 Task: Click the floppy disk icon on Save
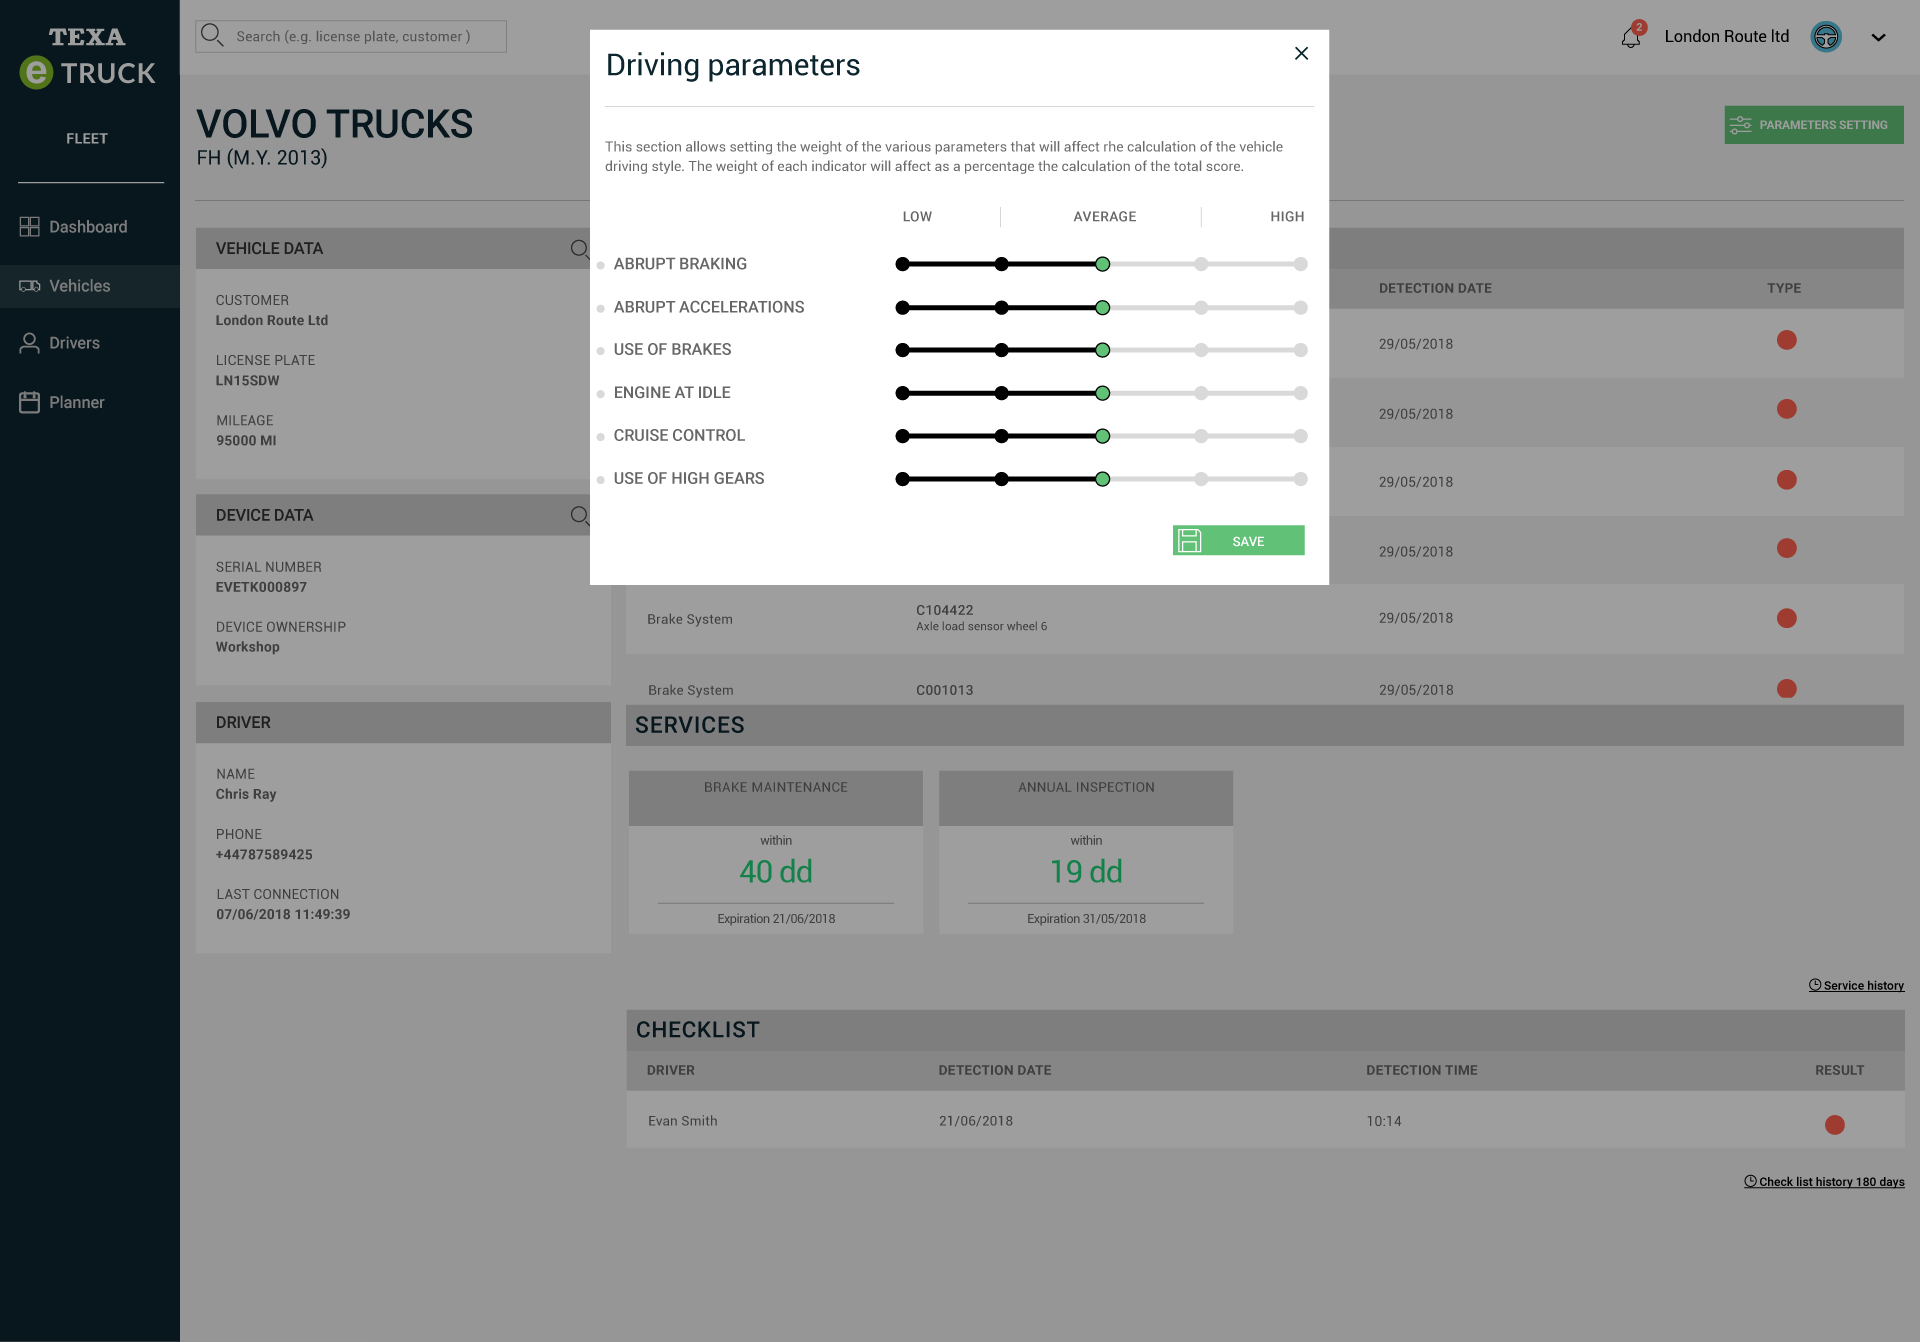tap(1189, 540)
